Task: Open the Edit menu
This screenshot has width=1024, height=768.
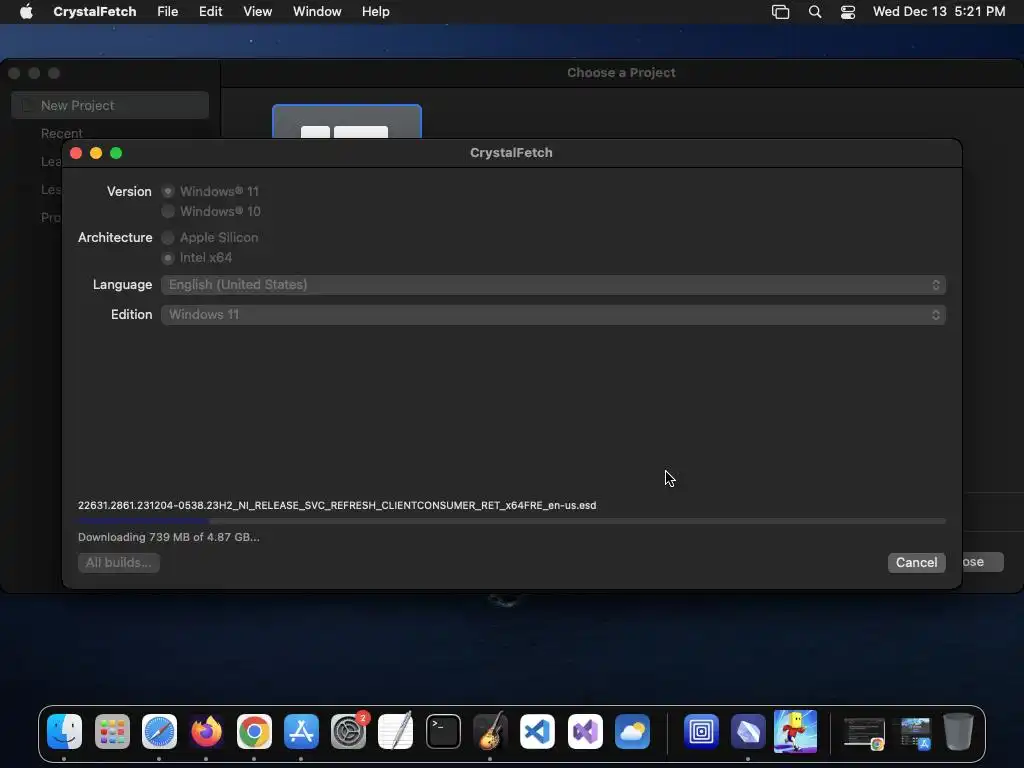Action: (210, 12)
